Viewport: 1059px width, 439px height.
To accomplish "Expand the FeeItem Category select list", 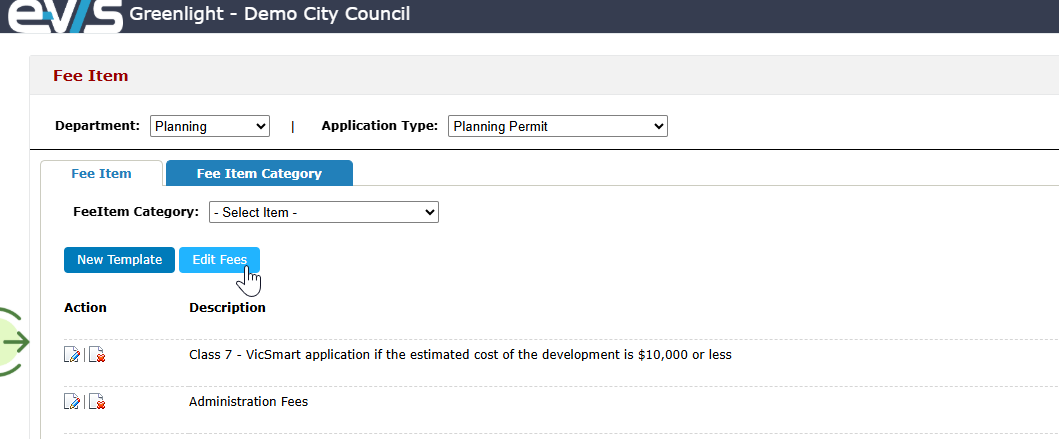I will click(324, 212).
